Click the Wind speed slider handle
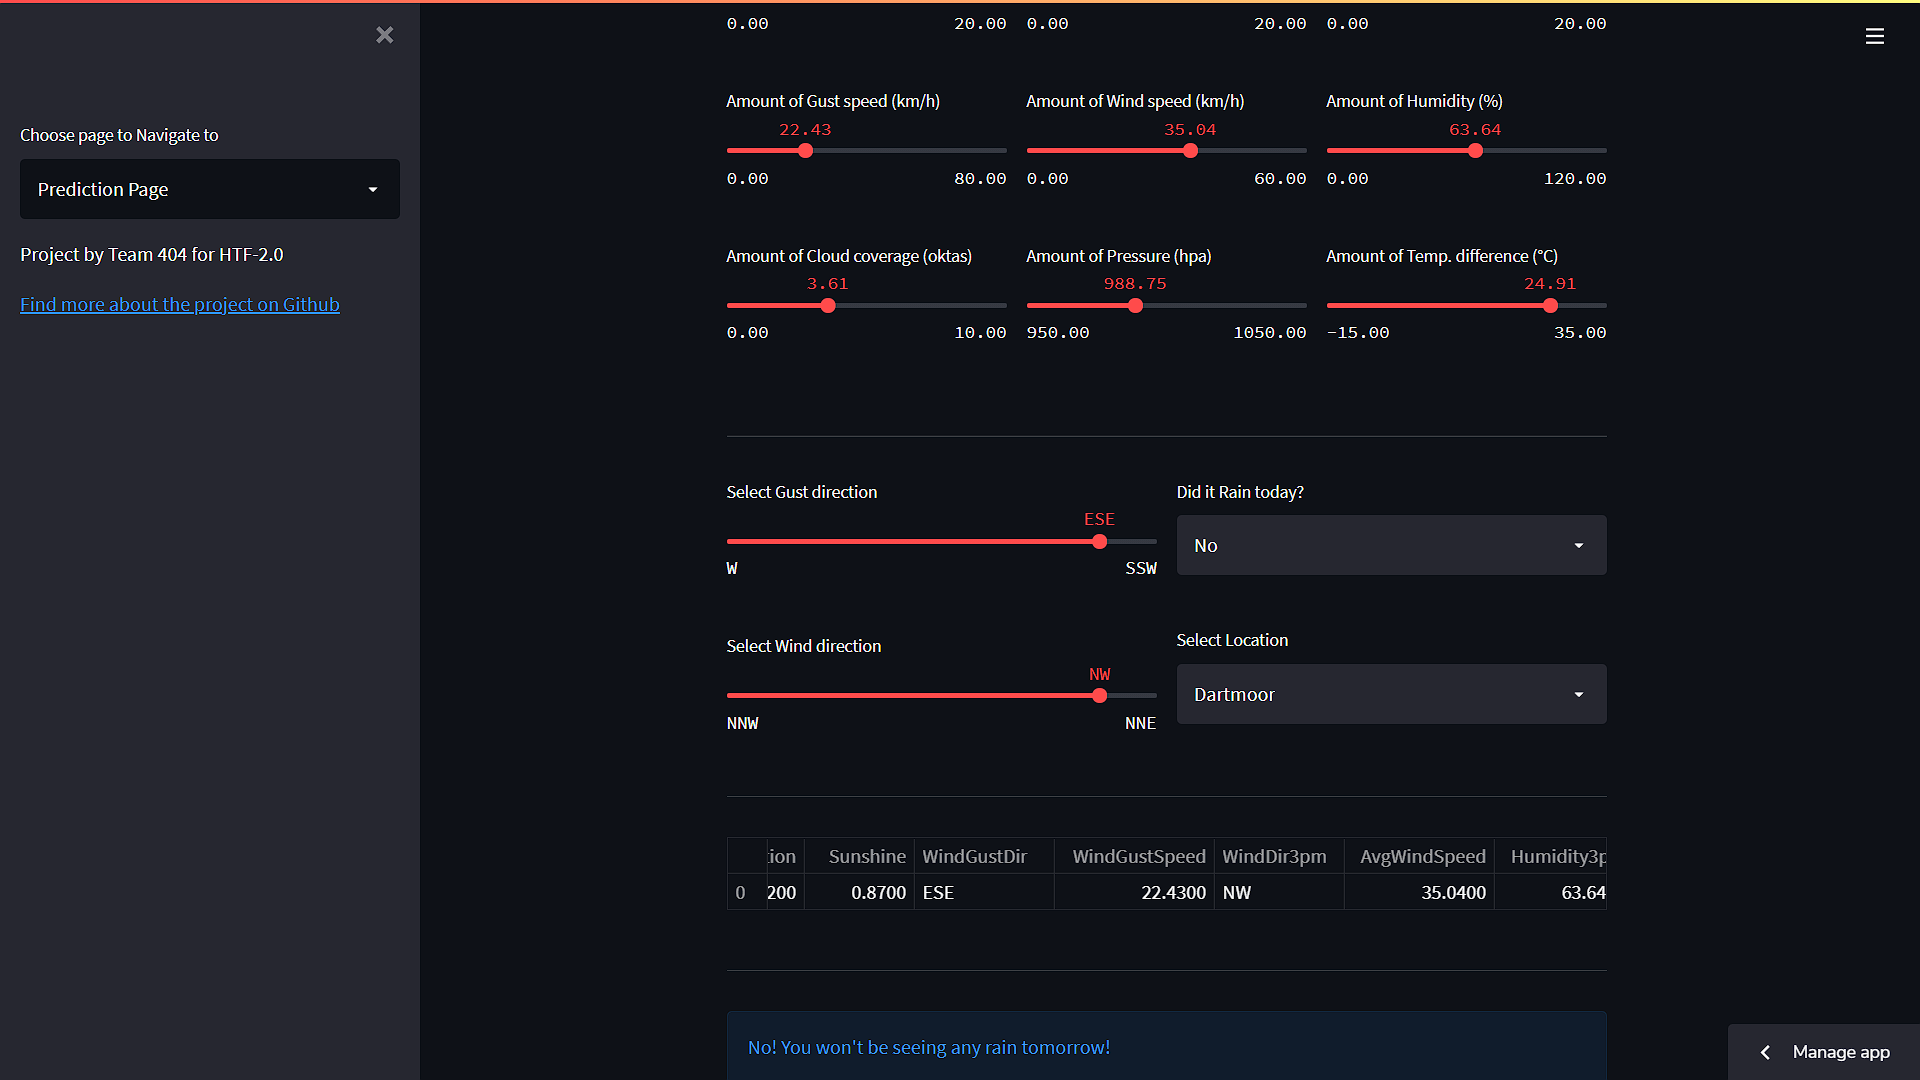Image resolution: width=1920 pixels, height=1080 pixels. [x=1190, y=151]
